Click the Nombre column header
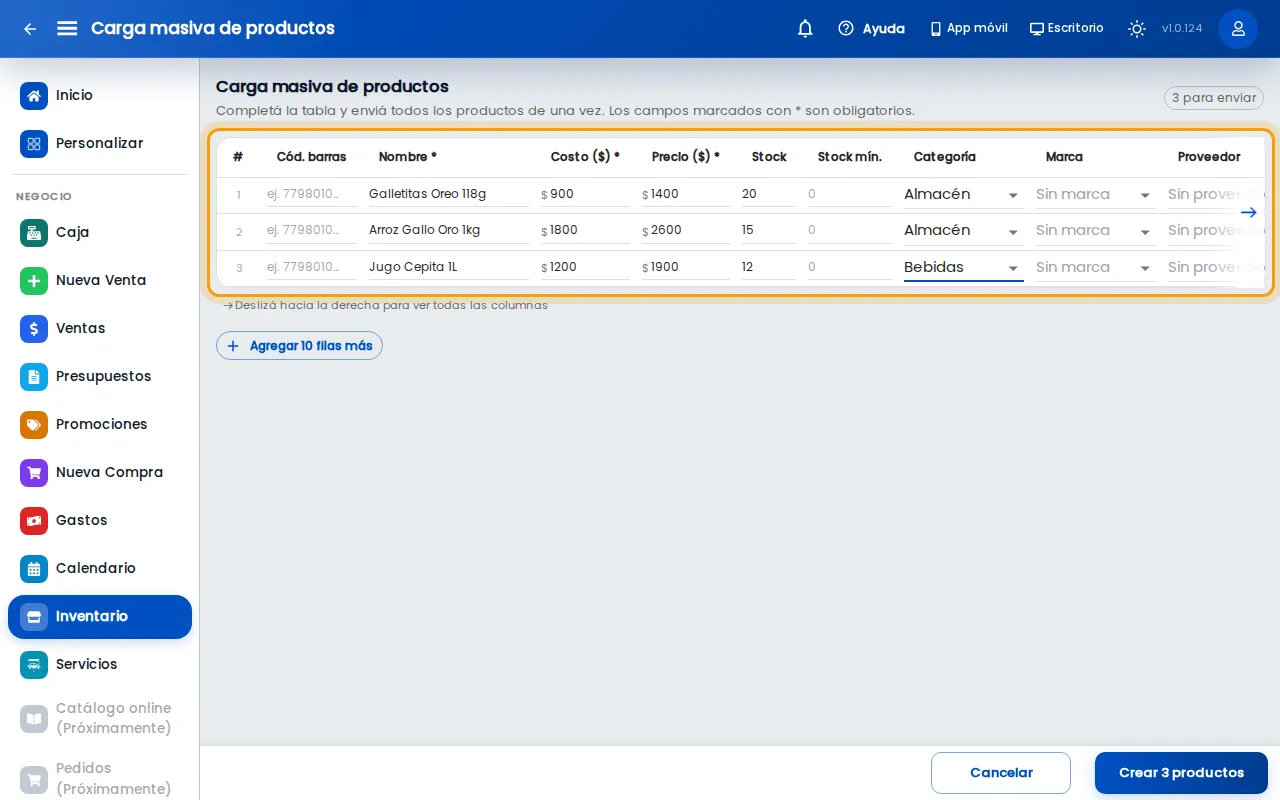This screenshot has width=1280, height=800. pyautogui.click(x=408, y=157)
